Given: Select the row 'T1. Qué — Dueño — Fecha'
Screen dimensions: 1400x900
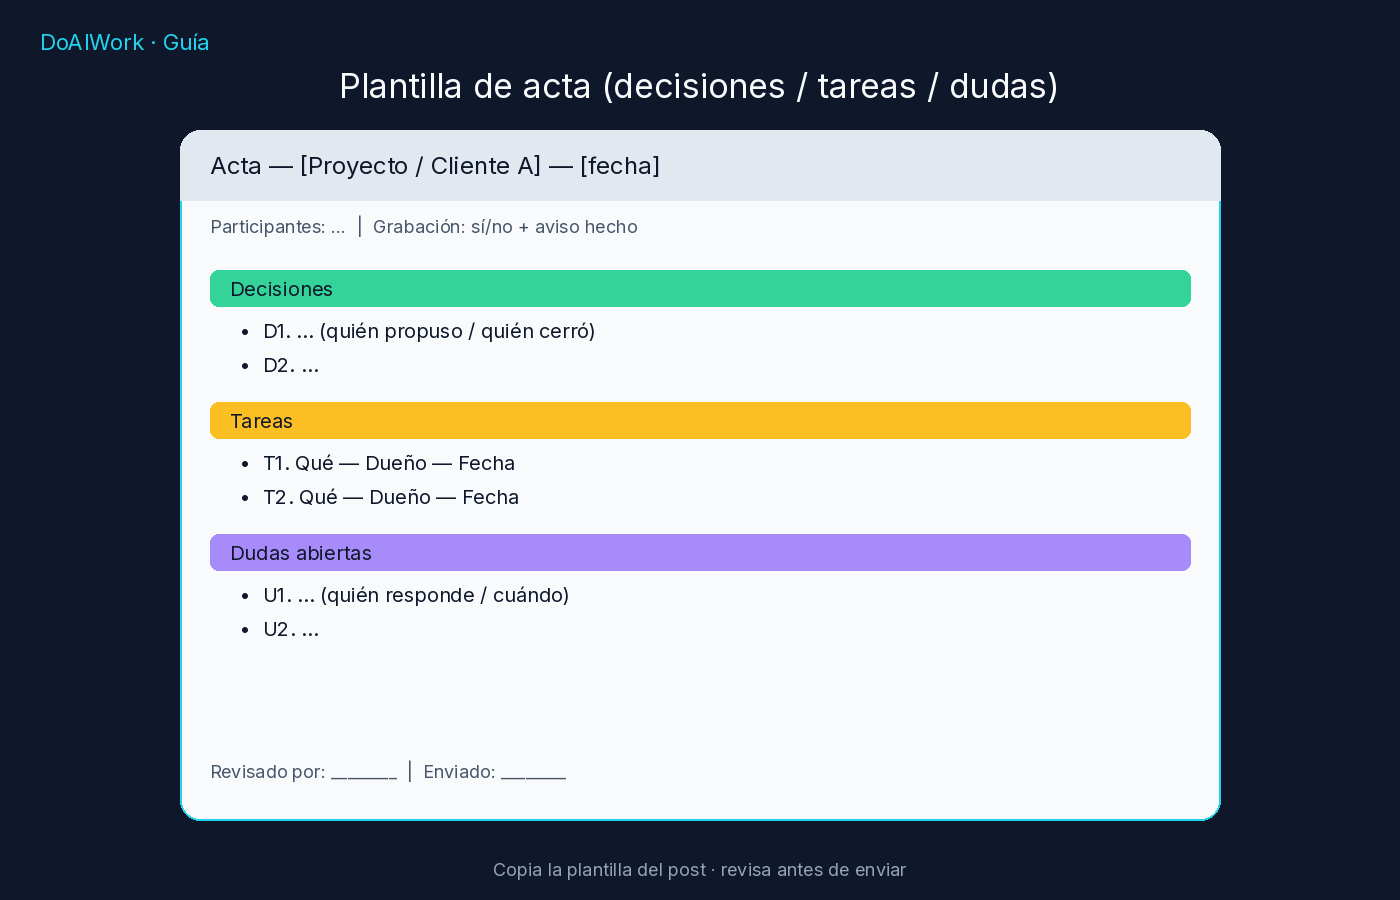Looking at the screenshot, I should tap(389, 463).
